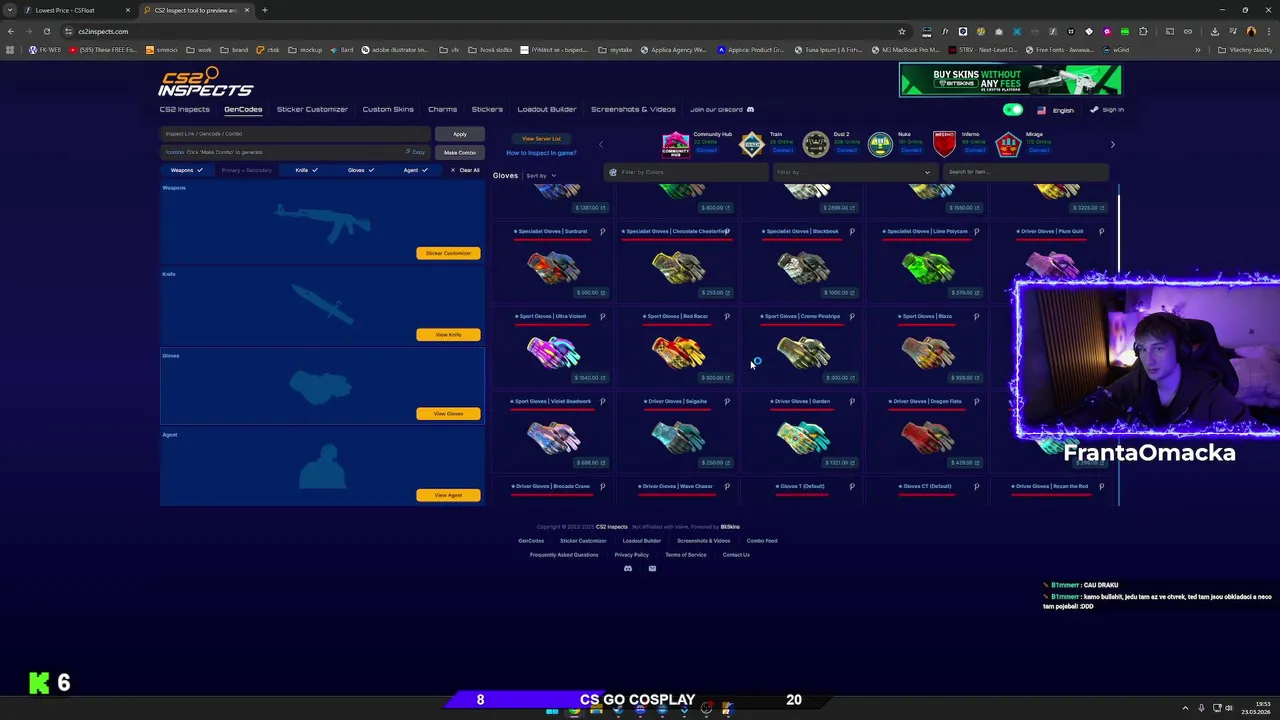Select the Sport Gloves Crème Pinstripe thumbnail

(x=802, y=351)
